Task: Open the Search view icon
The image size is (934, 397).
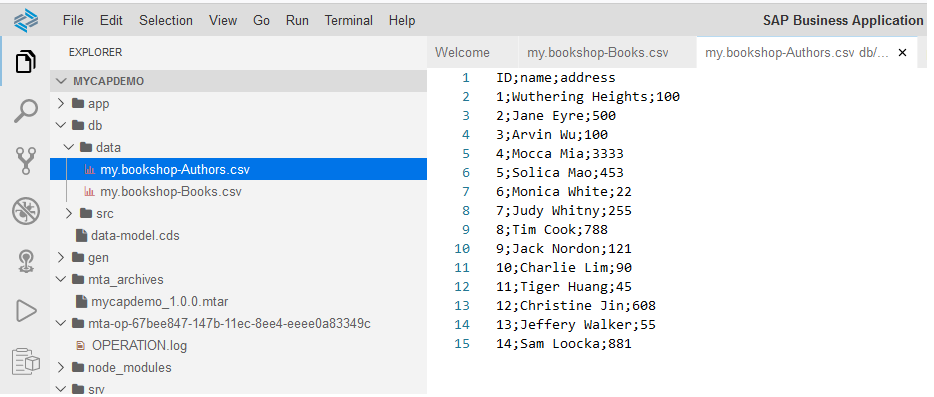Action: pos(26,111)
